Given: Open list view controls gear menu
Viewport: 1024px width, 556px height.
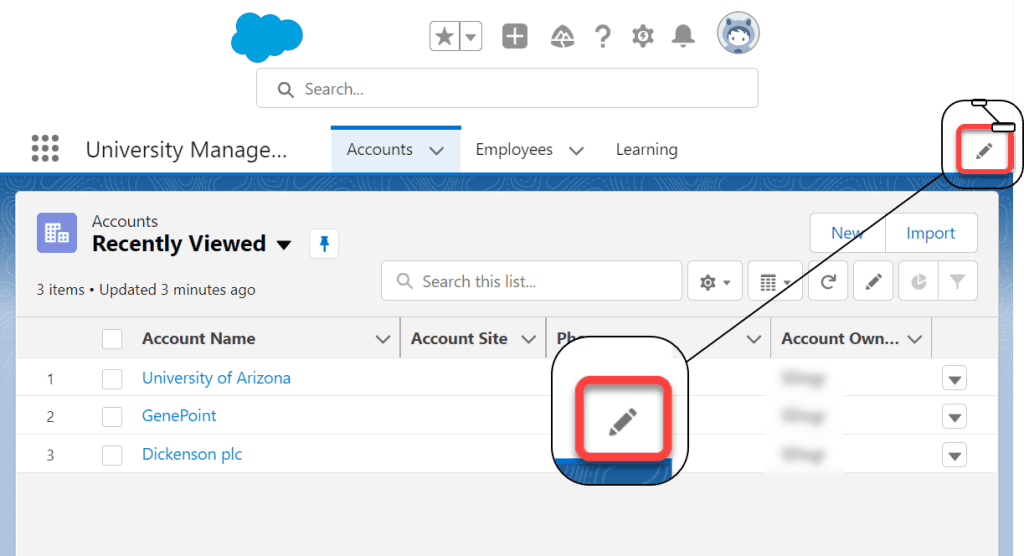Looking at the screenshot, I should tap(714, 282).
